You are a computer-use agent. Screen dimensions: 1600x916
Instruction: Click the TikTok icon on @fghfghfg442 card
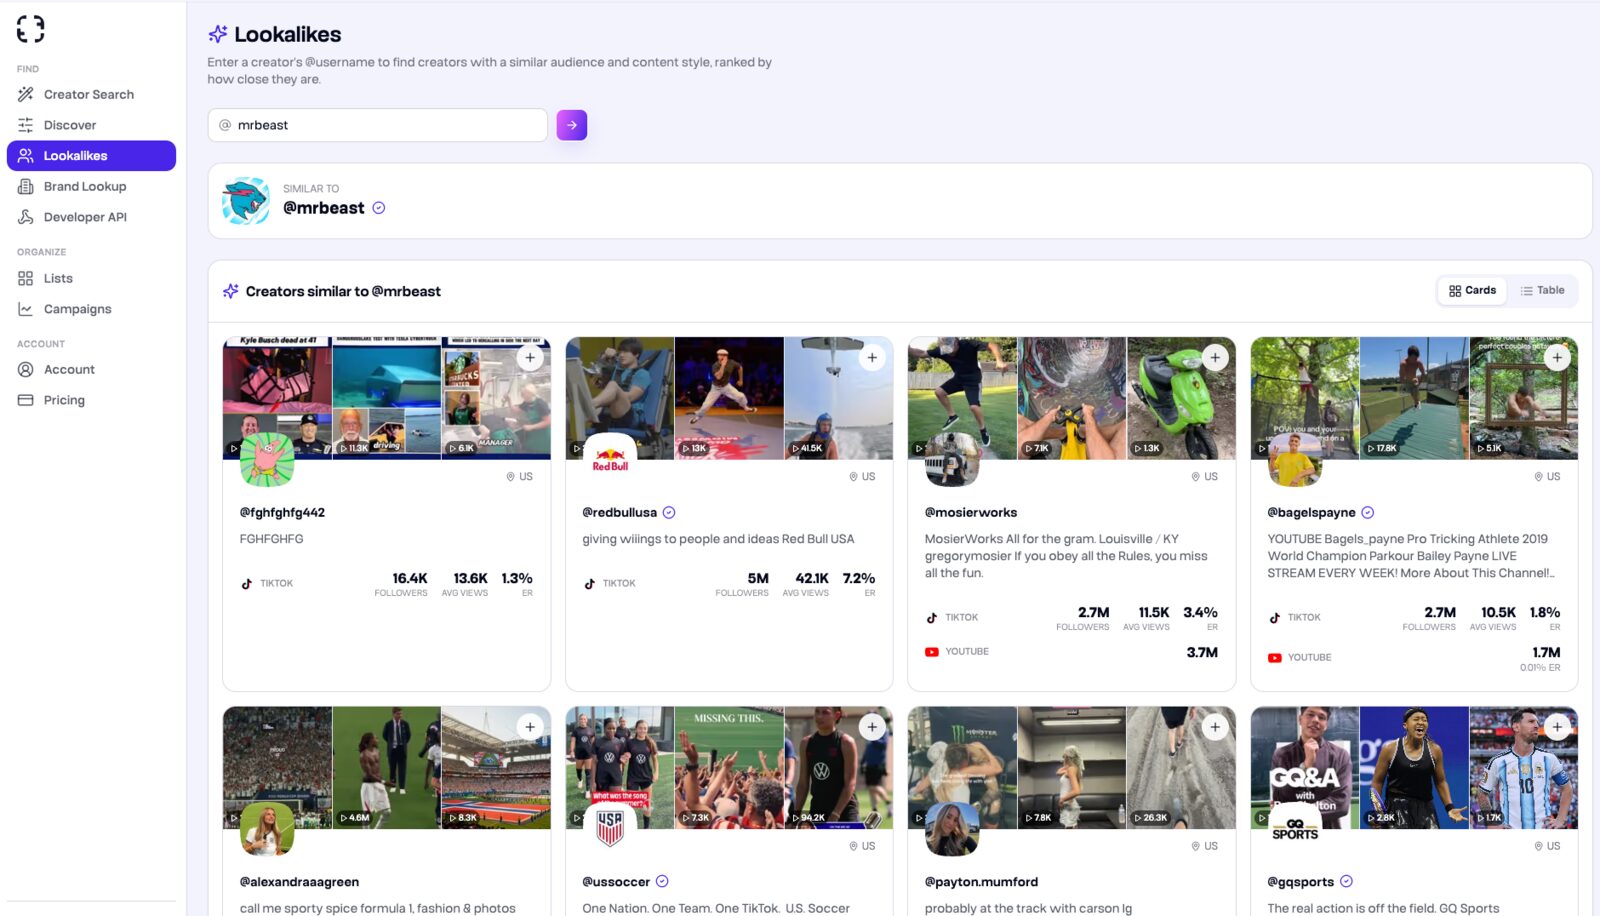247,584
